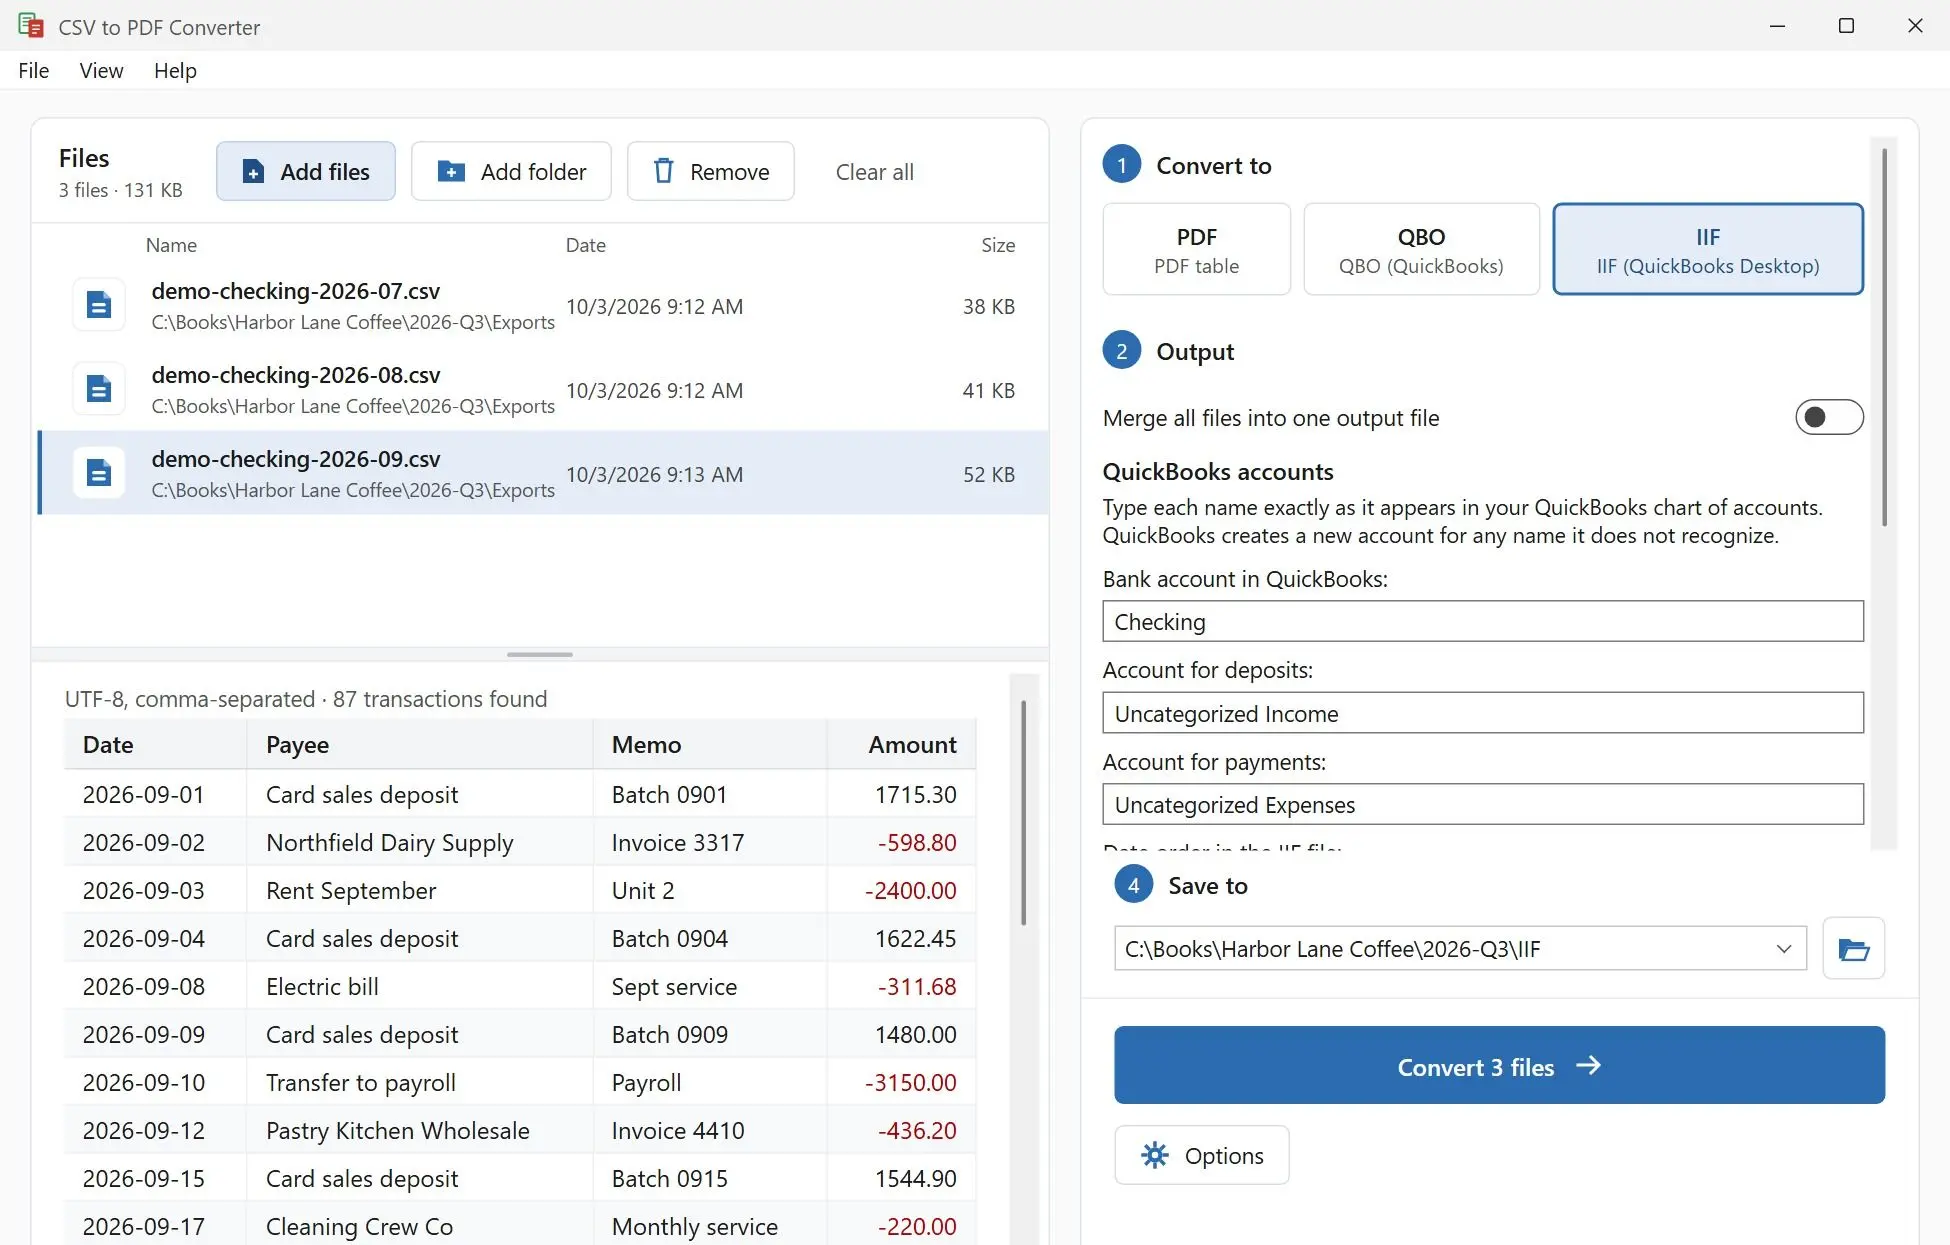The image size is (1950, 1245).
Task: Click the Memo column header in preview
Action: [710, 744]
